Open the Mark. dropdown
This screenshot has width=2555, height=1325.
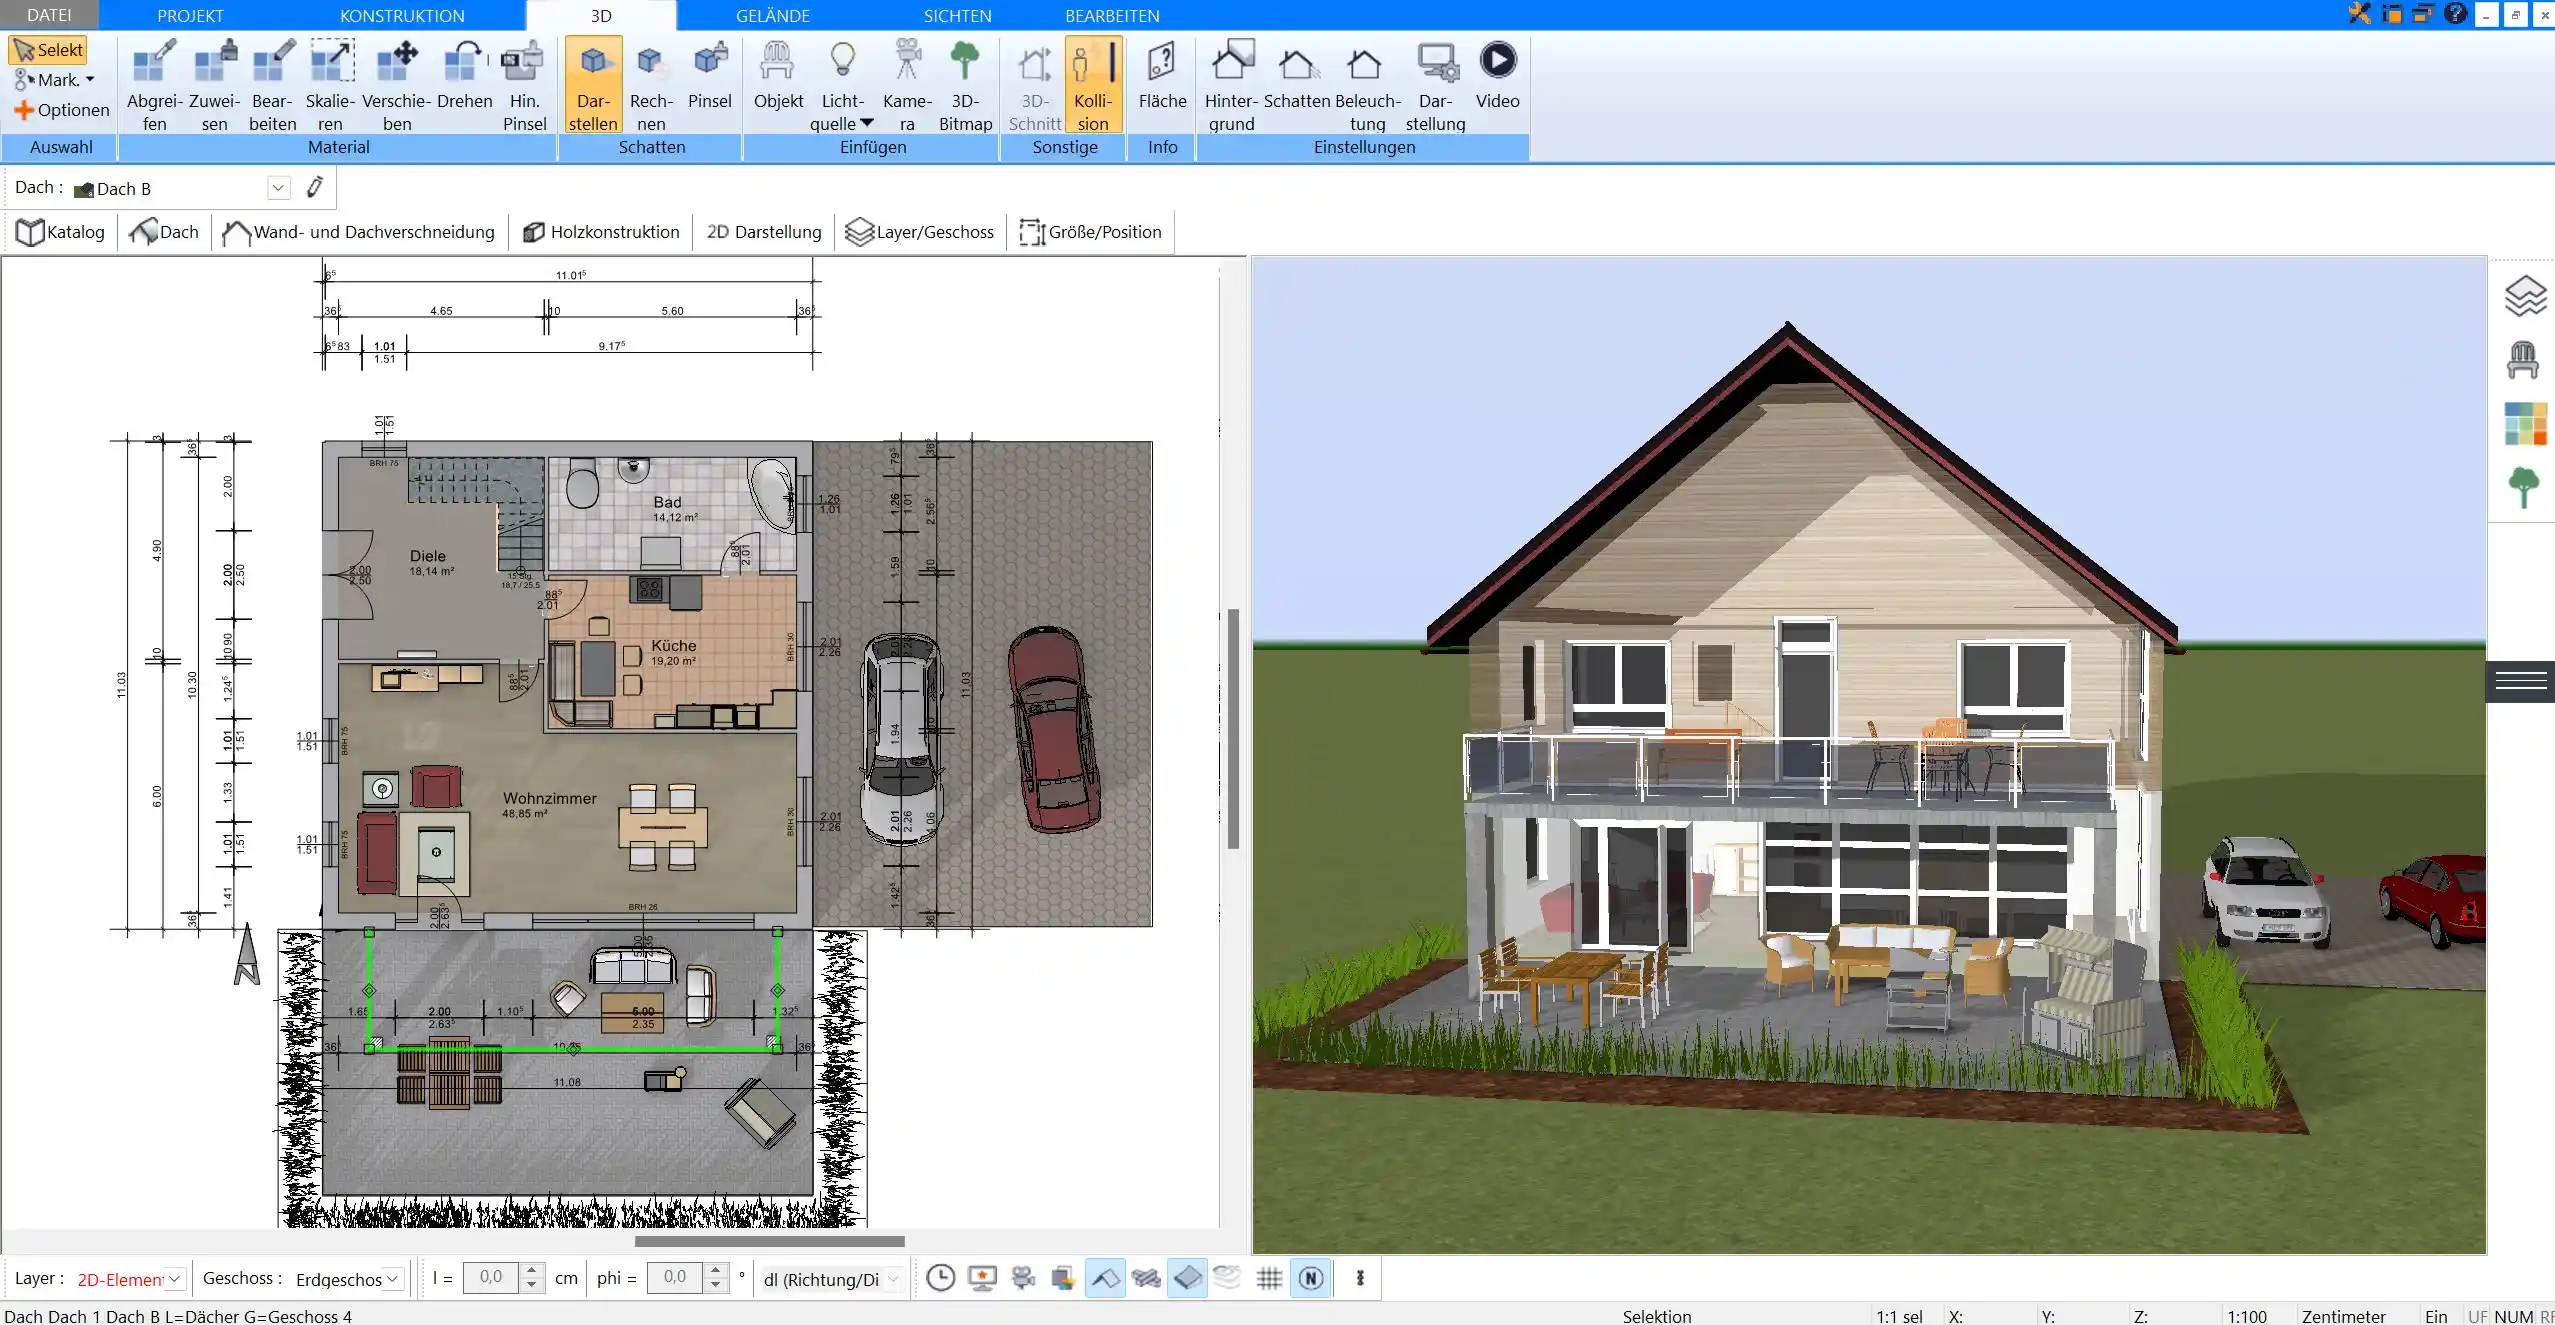[x=55, y=80]
